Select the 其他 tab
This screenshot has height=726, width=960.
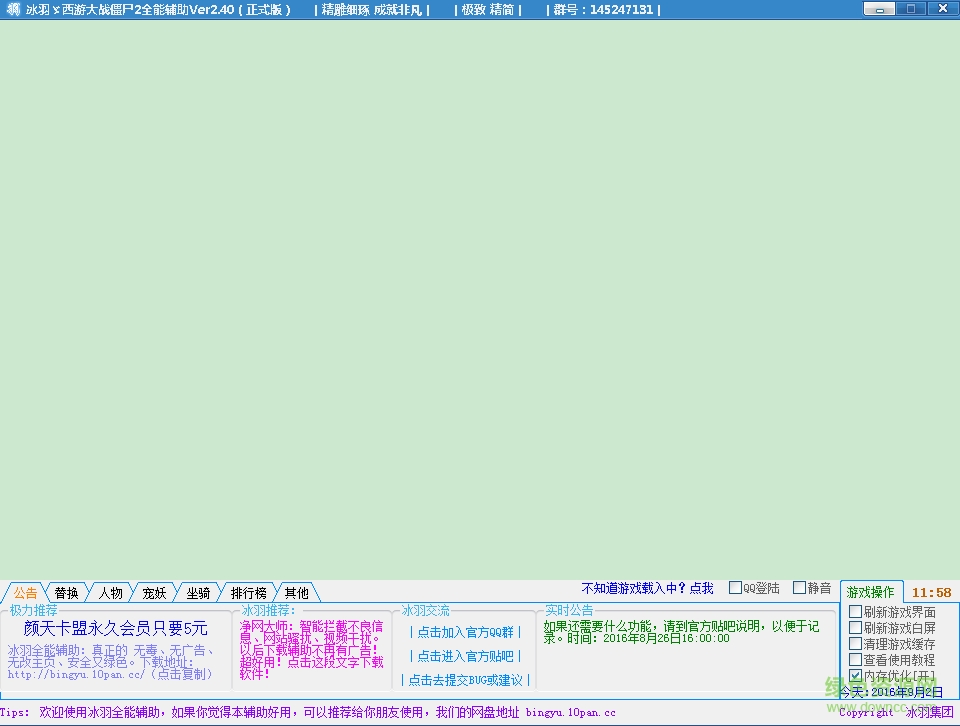(296, 591)
